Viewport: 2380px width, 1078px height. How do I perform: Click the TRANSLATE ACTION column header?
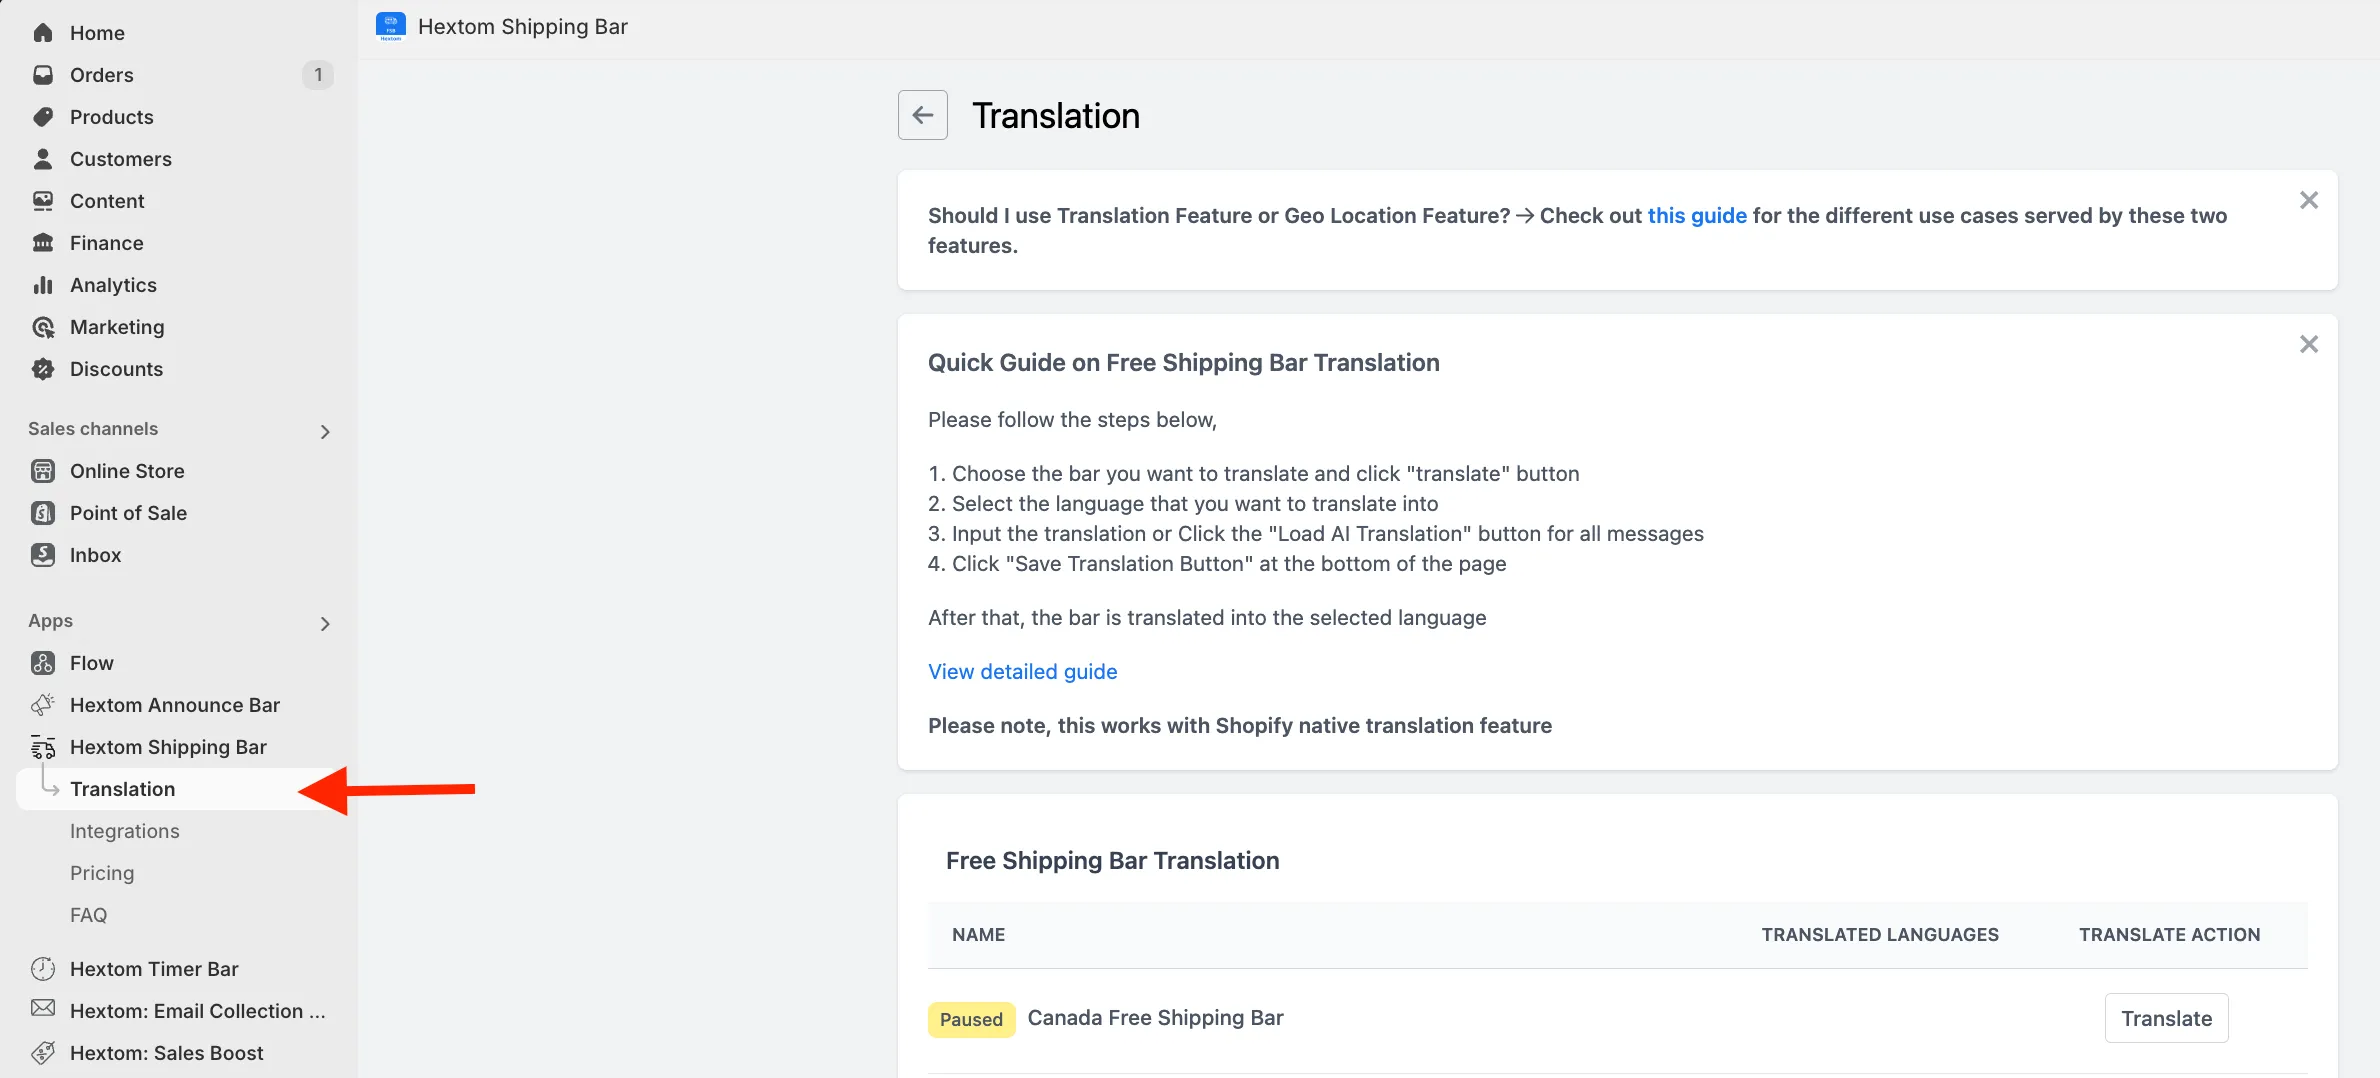tap(2169, 935)
